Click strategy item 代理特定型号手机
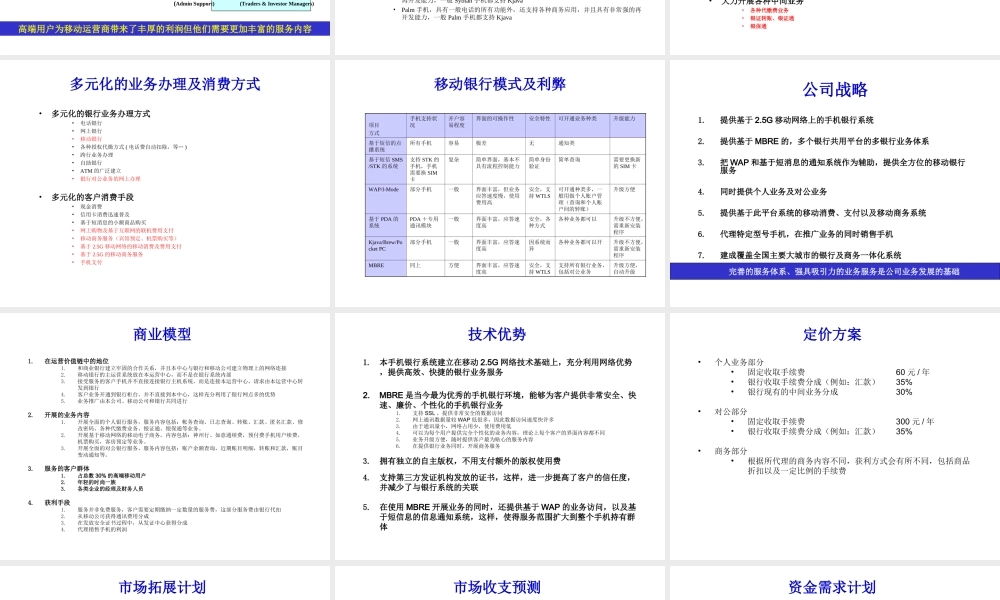The width and height of the screenshot is (1000, 600). (806, 234)
